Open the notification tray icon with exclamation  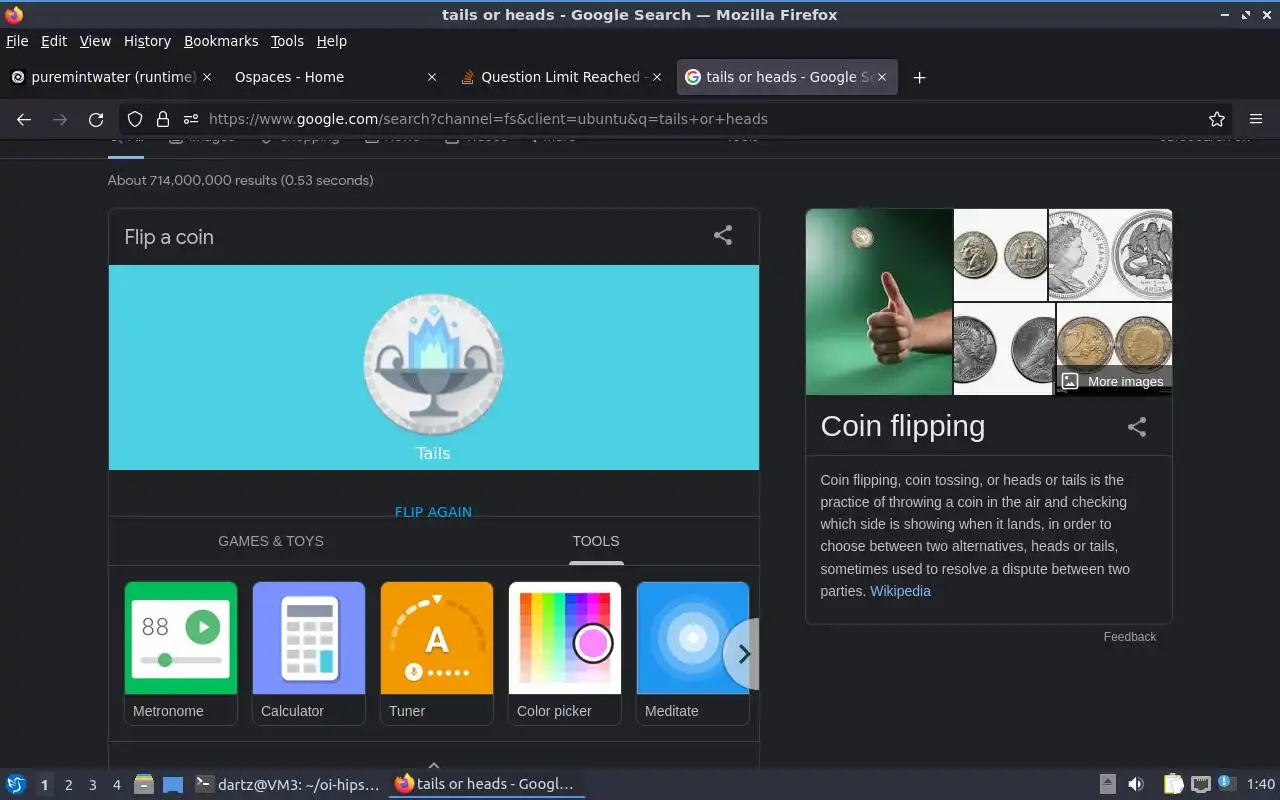tap(1226, 784)
